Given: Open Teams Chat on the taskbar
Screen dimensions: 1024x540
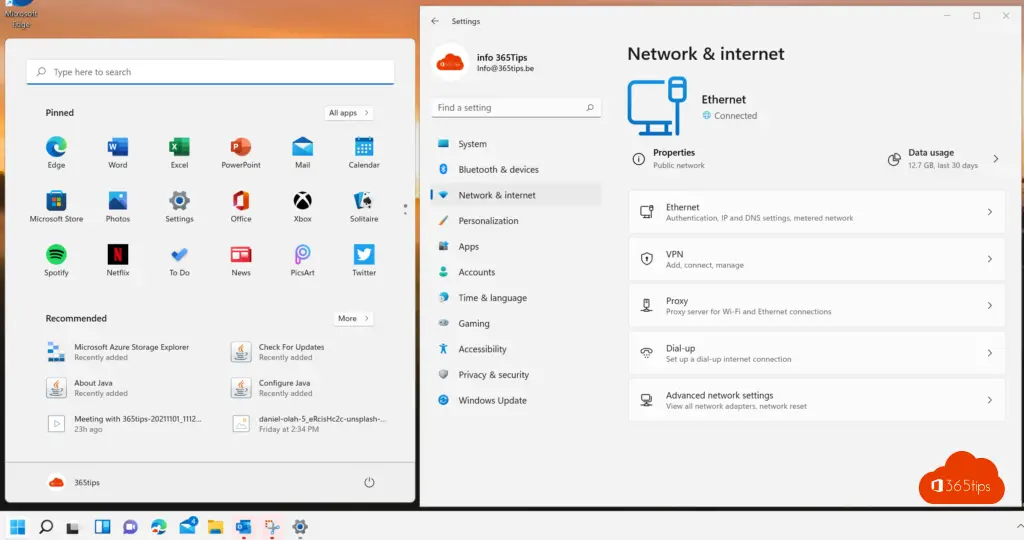Looking at the screenshot, I should pos(131,526).
